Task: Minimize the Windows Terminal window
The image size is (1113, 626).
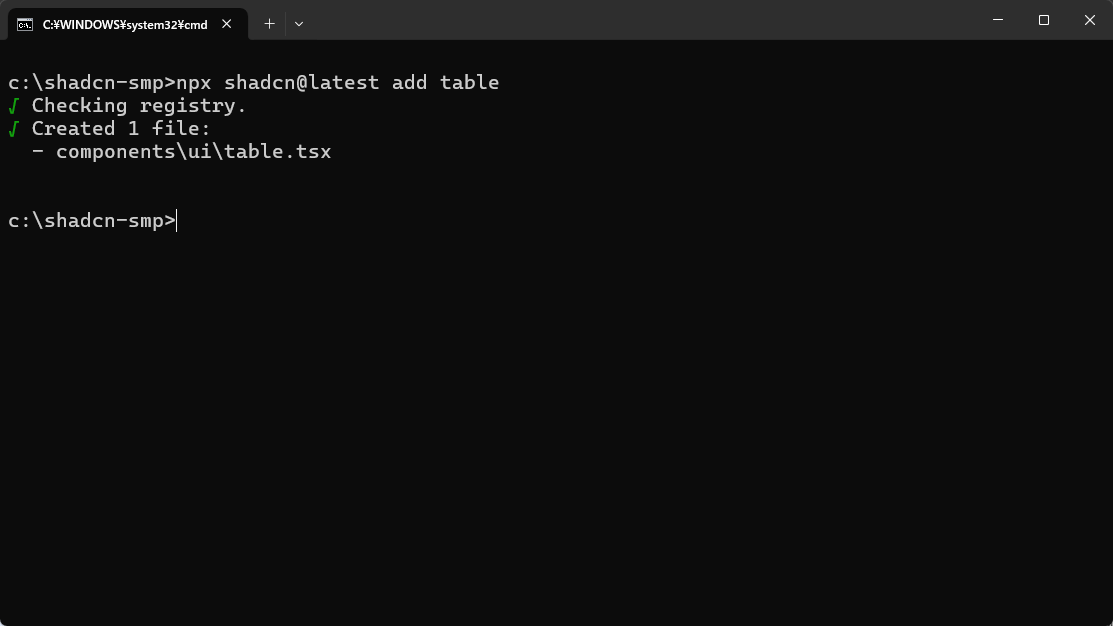Action: (x=997, y=20)
